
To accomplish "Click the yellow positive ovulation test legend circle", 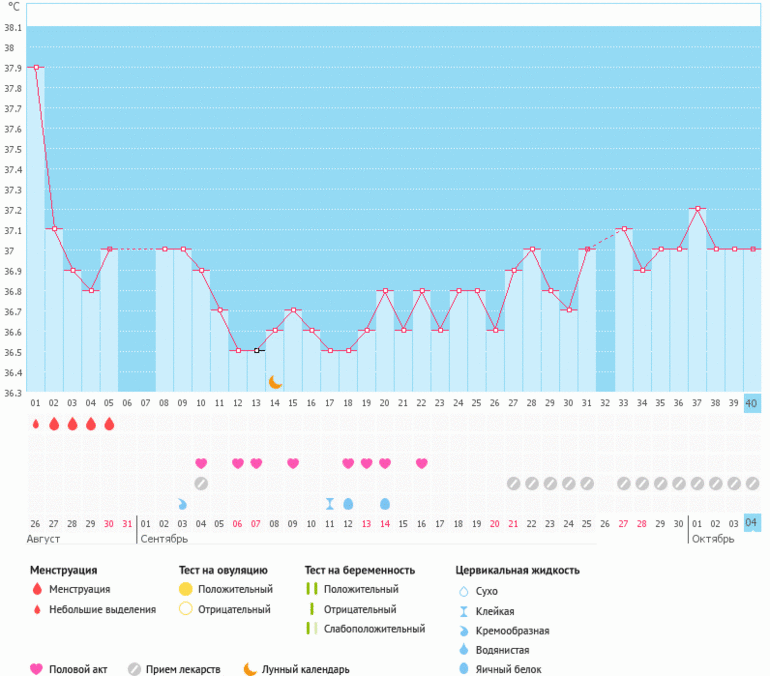I will (186, 589).
